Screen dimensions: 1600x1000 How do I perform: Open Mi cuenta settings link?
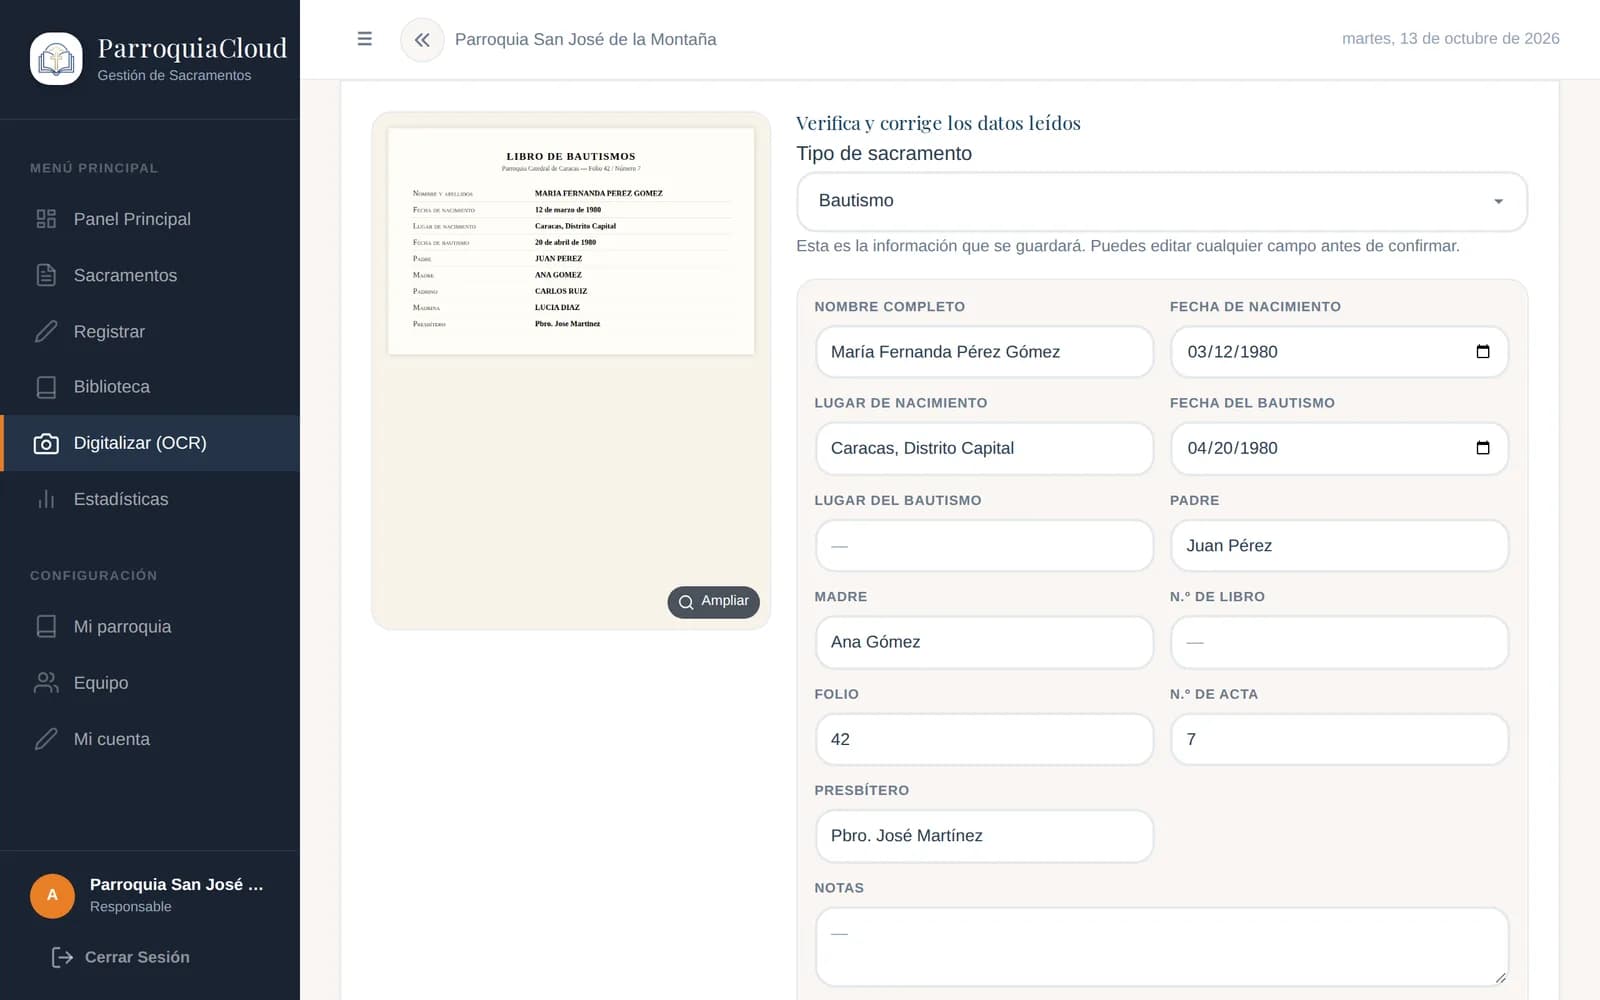[150, 739]
